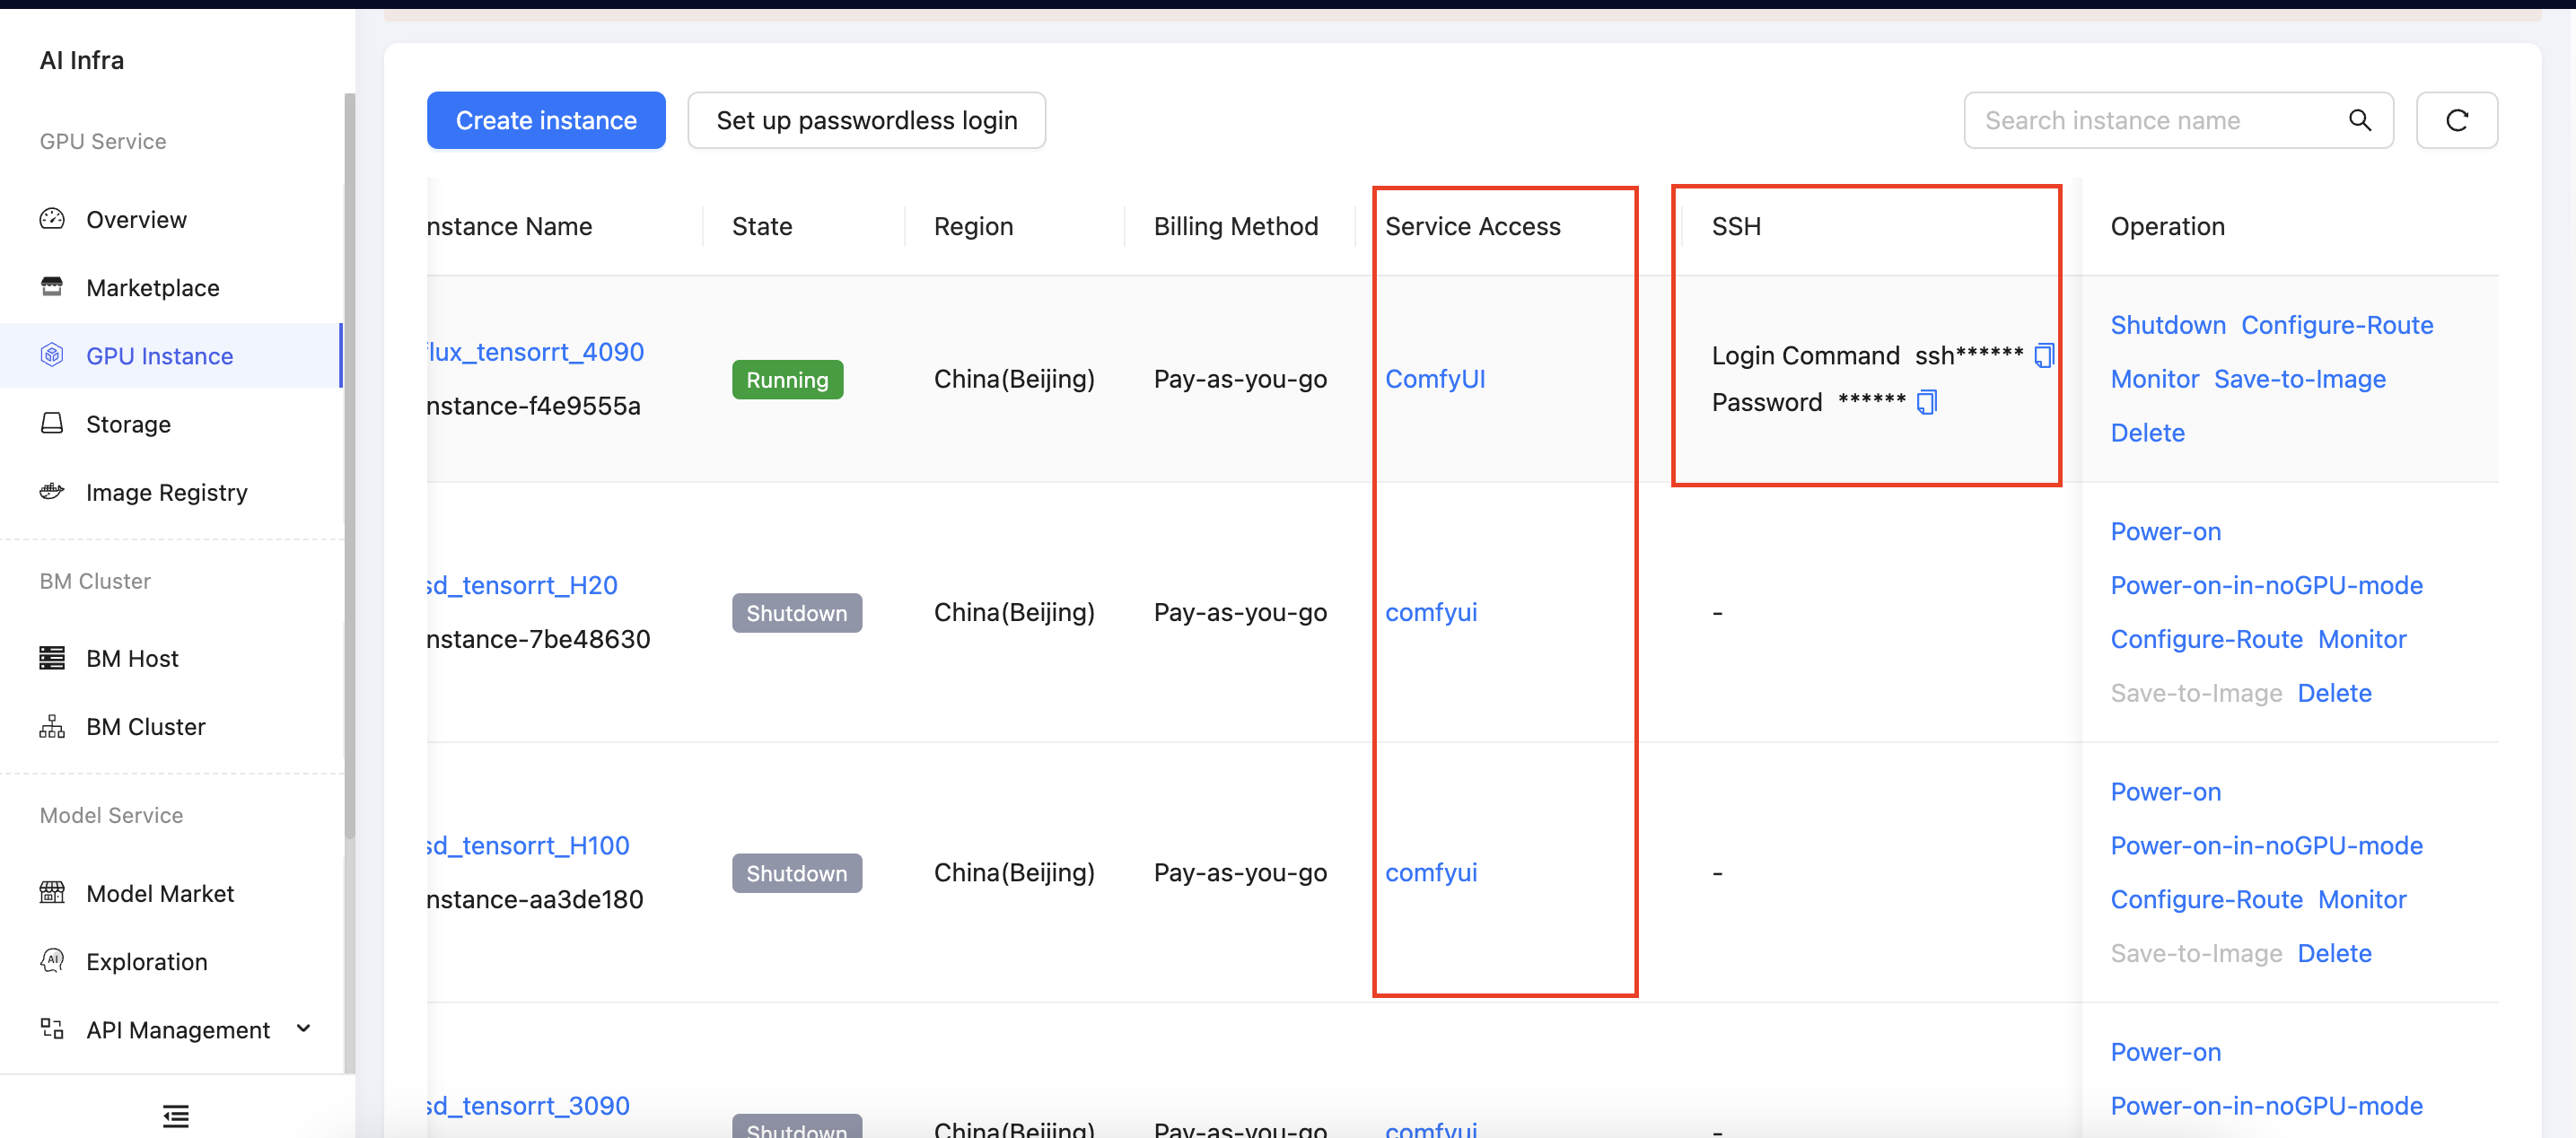
Task: Power-on the sd_tensorrt_H20 instance
Action: click(x=2166, y=531)
